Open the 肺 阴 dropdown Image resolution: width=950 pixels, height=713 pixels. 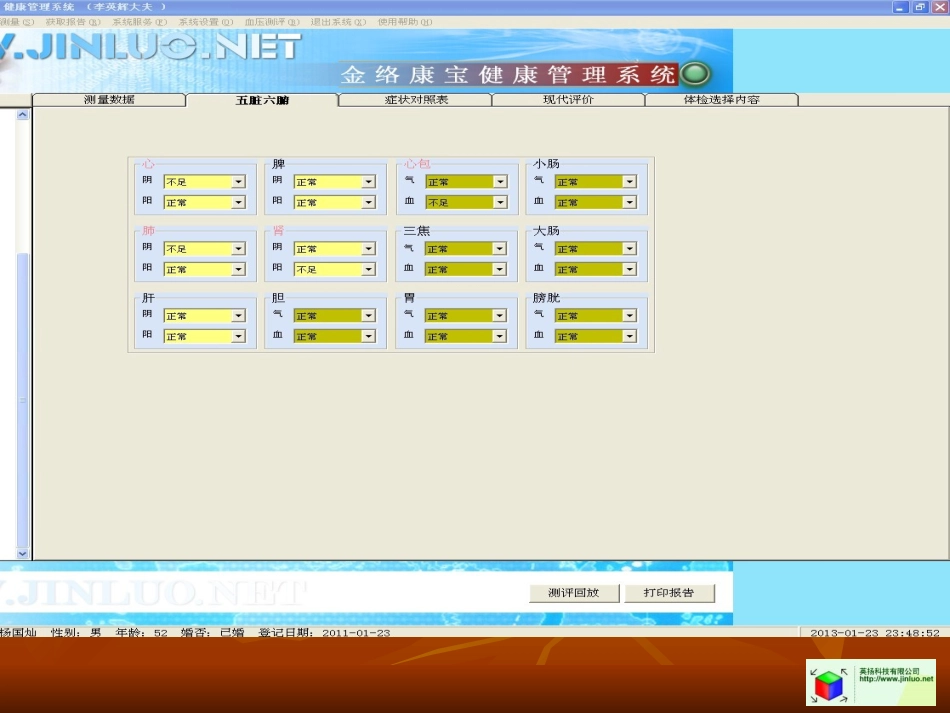pyautogui.click(x=238, y=249)
